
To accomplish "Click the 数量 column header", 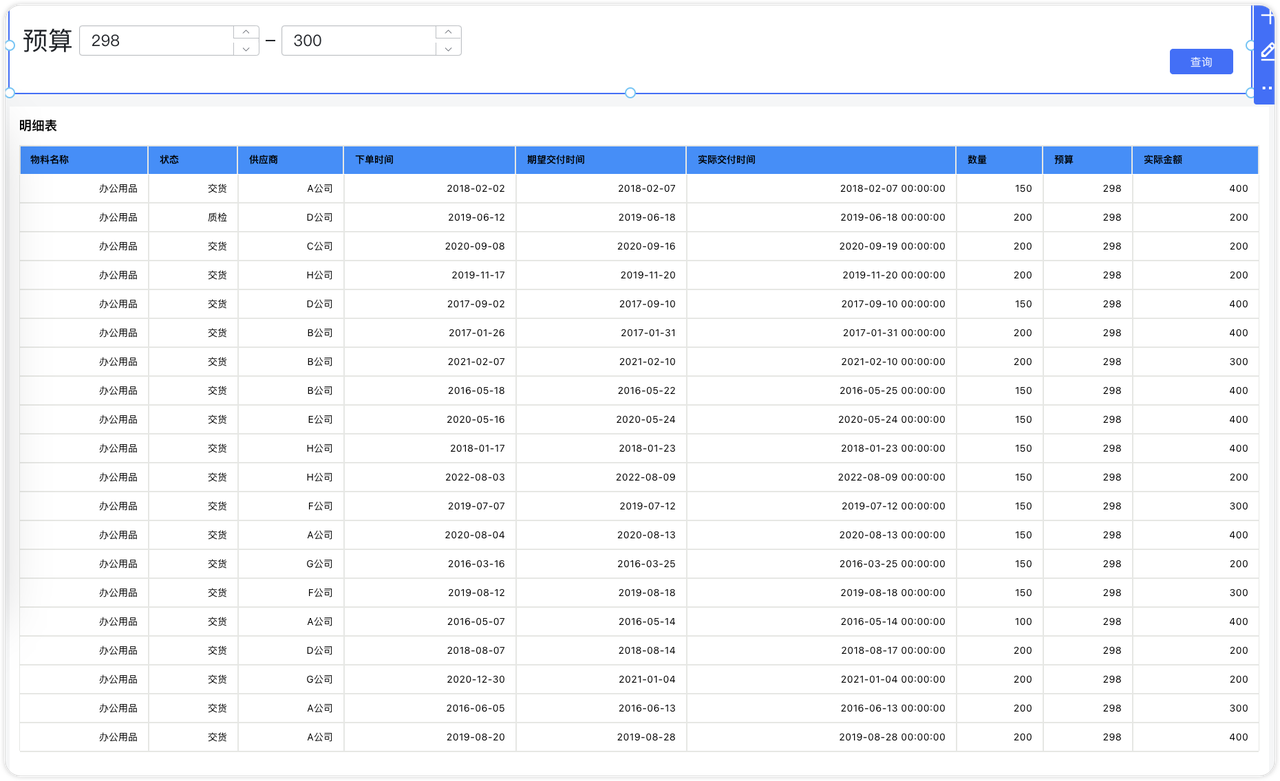I will click(x=999, y=160).
